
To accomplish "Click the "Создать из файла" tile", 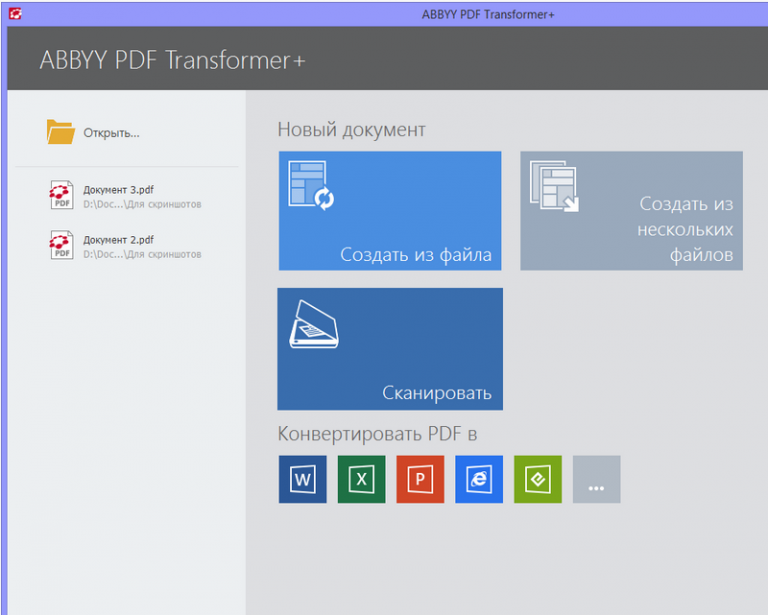I will (x=390, y=211).
